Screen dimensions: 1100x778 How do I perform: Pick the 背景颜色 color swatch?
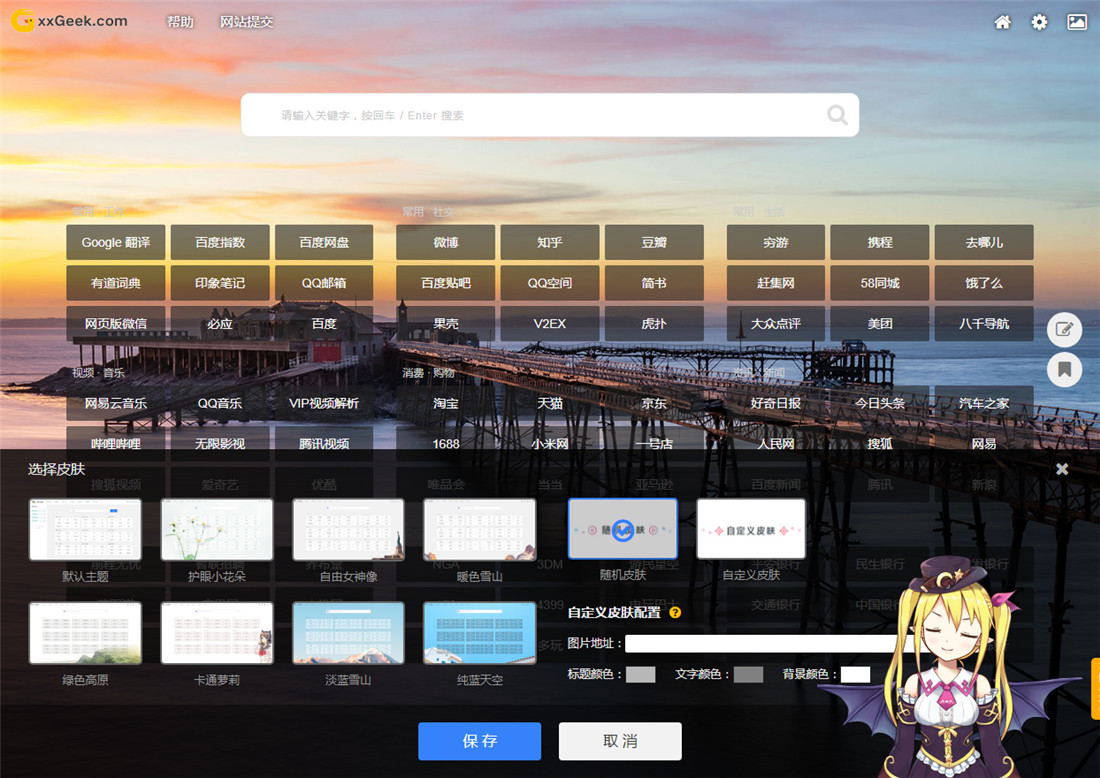855,675
